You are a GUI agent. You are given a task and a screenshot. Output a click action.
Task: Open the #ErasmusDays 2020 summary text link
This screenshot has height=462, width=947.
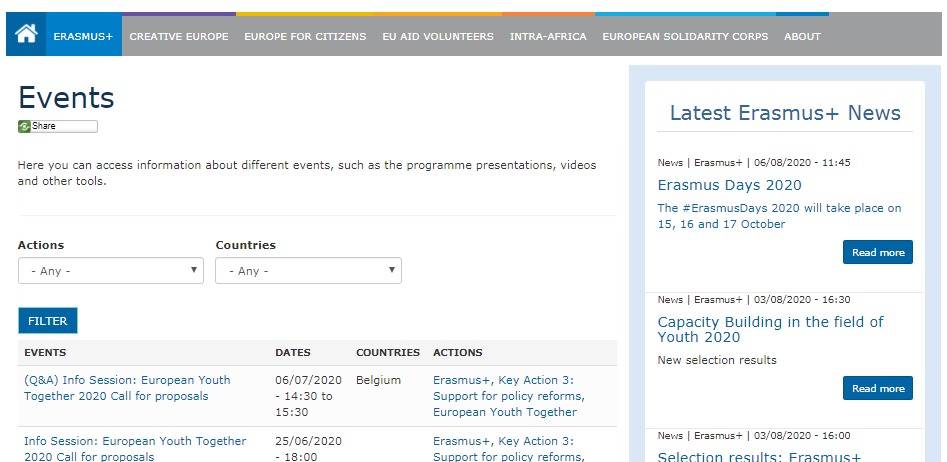(779, 216)
